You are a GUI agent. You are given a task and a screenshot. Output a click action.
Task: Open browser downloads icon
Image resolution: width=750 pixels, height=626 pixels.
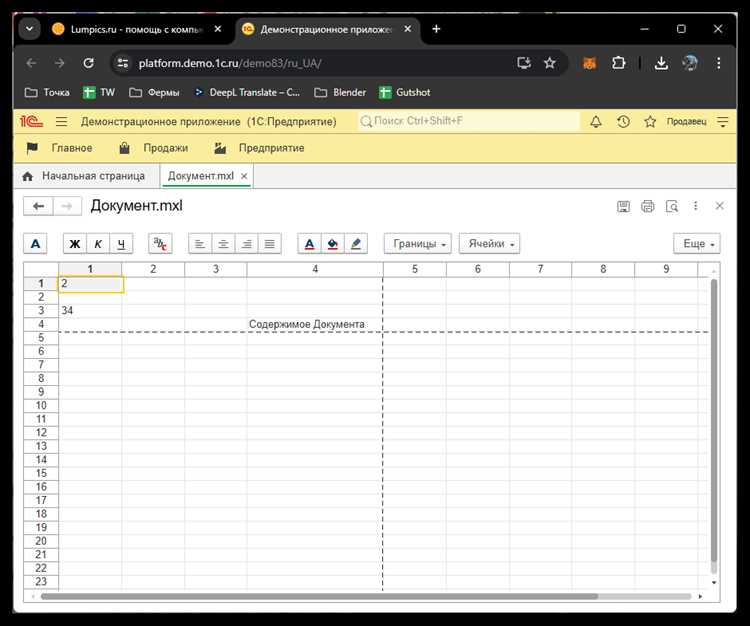(x=661, y=63)
